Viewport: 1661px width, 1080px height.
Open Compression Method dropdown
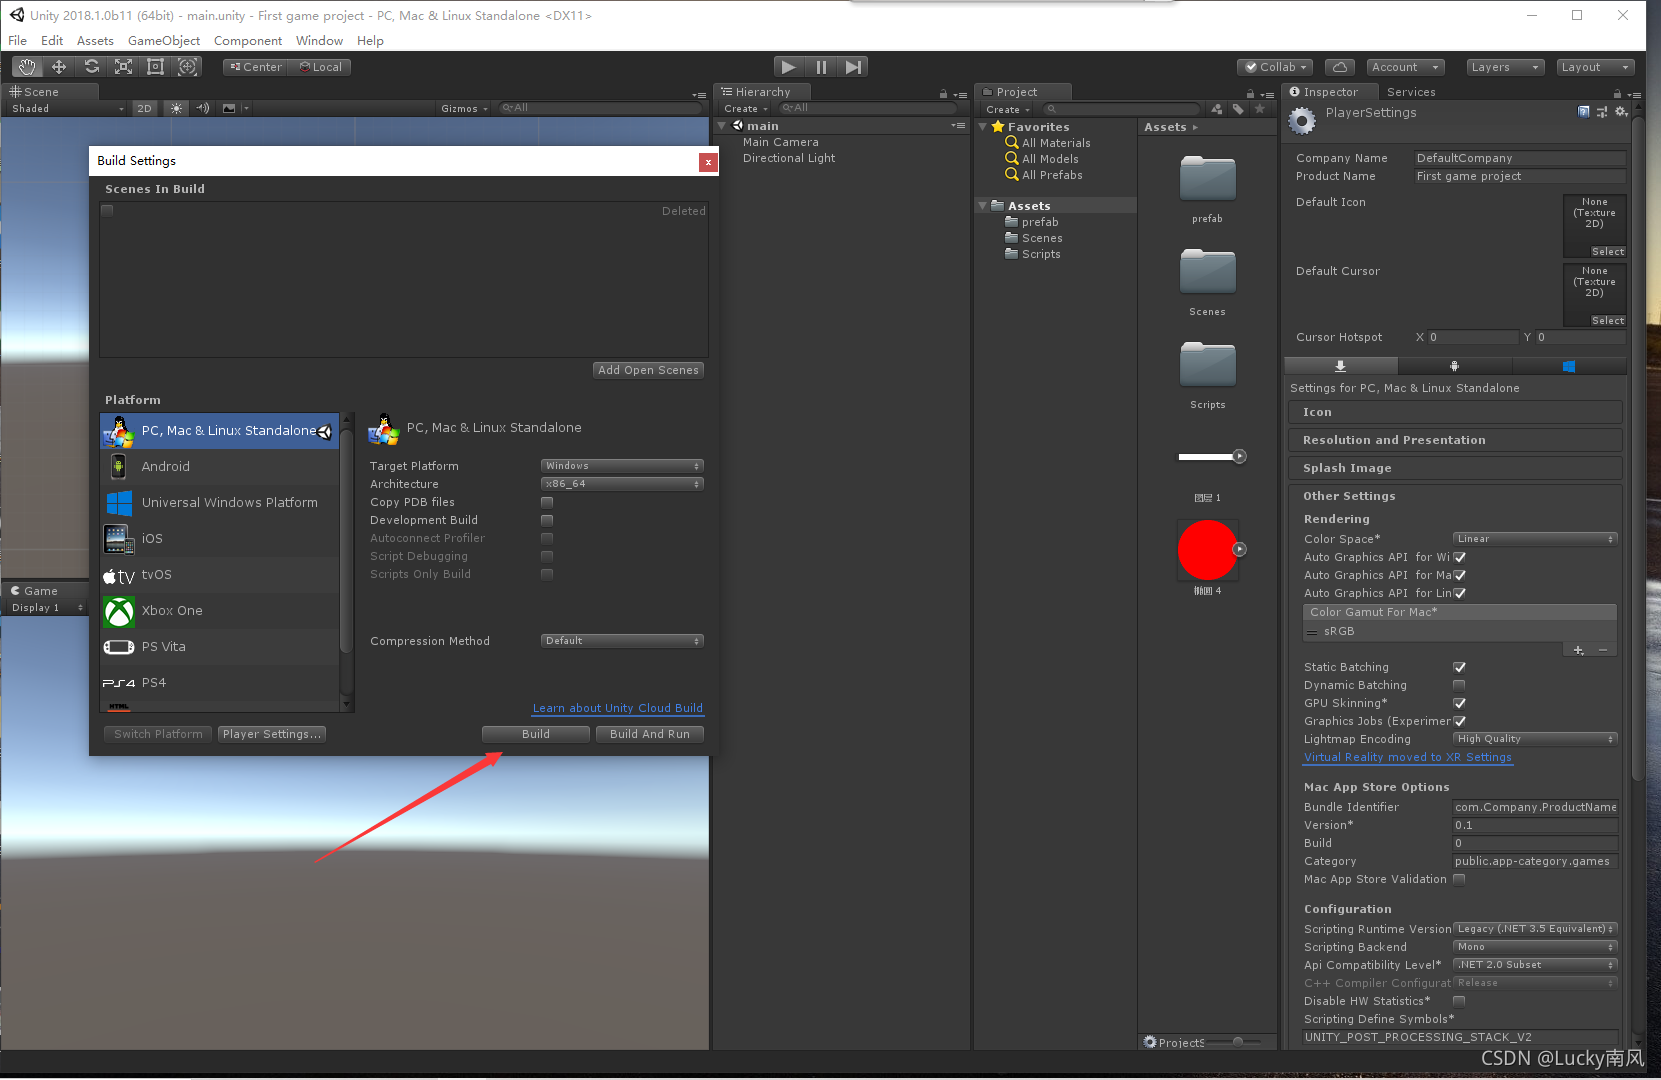coord(622,641)
